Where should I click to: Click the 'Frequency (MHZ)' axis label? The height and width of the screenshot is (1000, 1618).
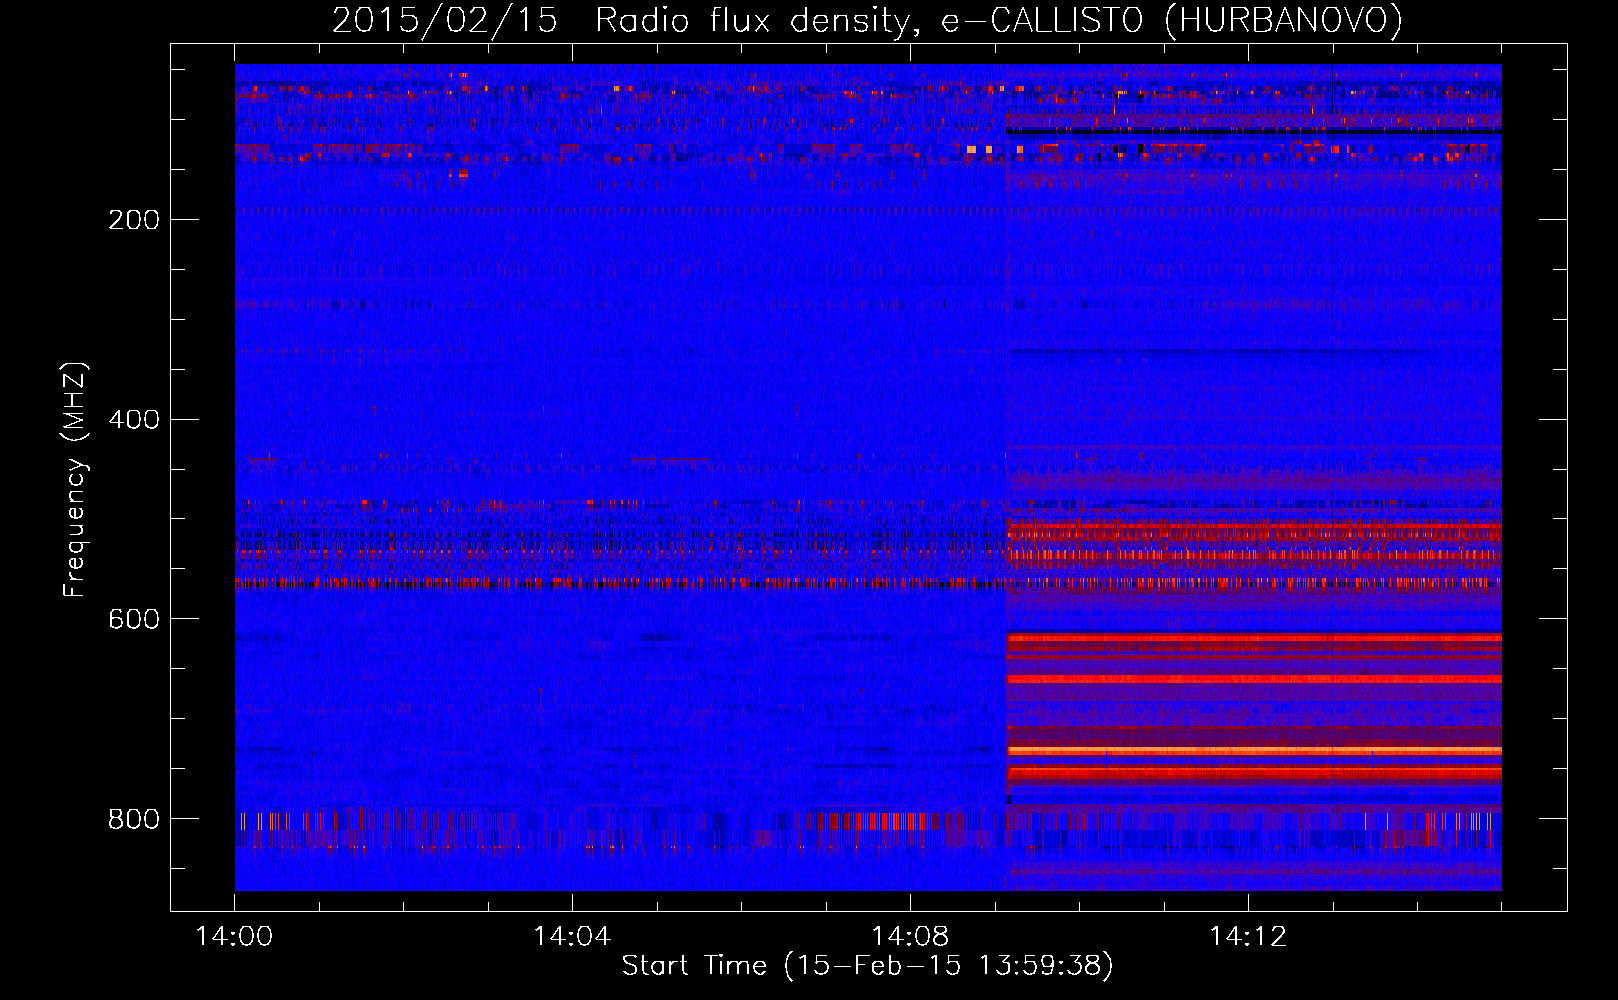[75, 480]
